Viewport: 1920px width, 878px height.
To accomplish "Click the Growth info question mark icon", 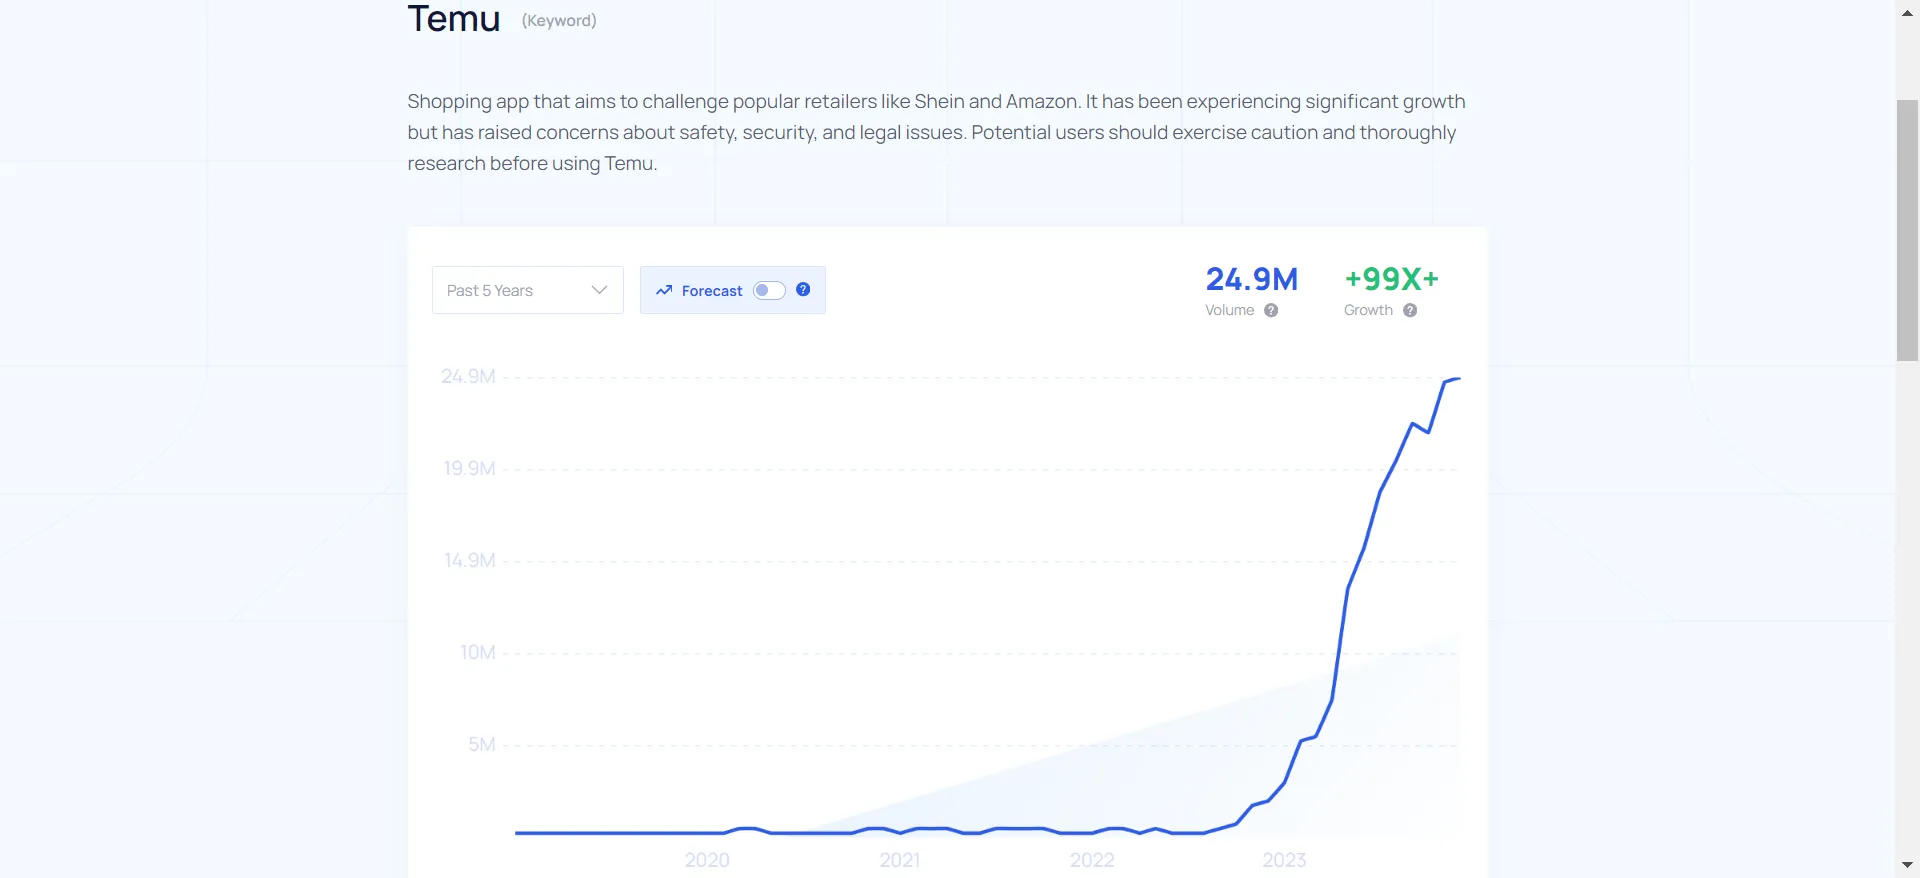I will coord(1410,310).
